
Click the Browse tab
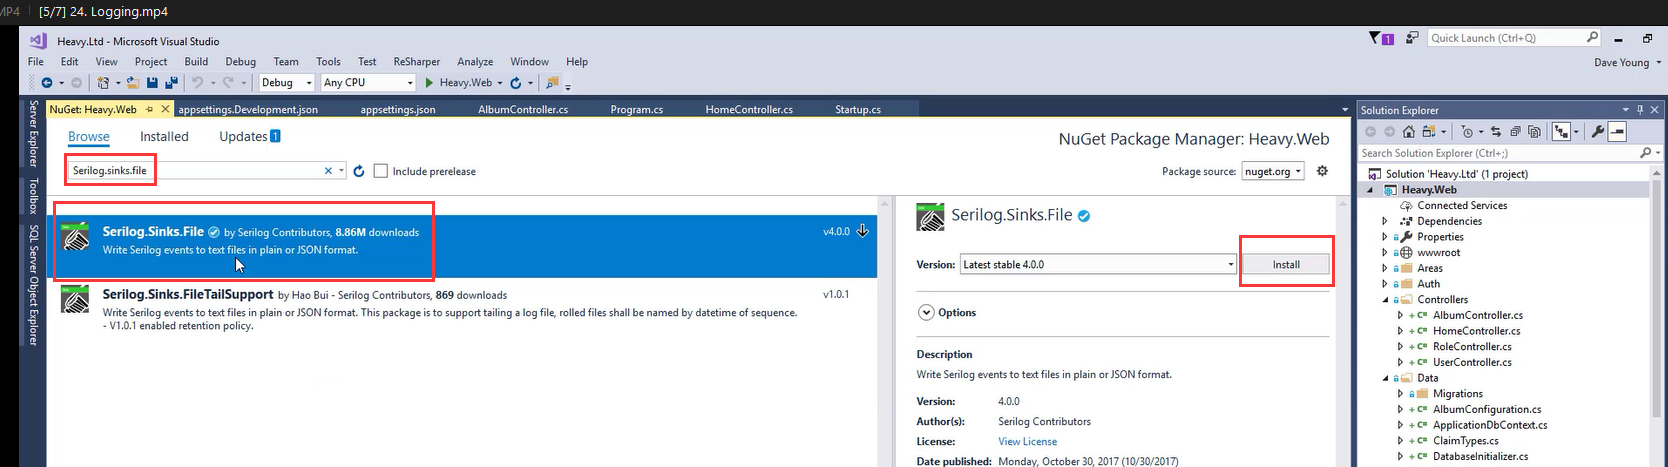[89, 137]
